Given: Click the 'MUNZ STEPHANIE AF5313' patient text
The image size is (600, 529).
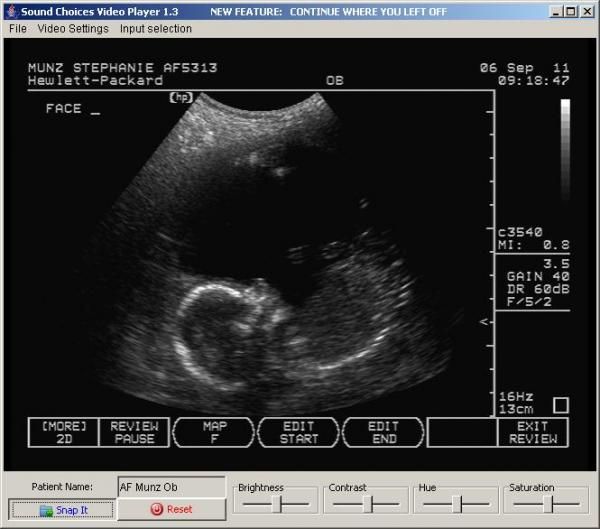Looking at the screenshot, I should point(122,68).
